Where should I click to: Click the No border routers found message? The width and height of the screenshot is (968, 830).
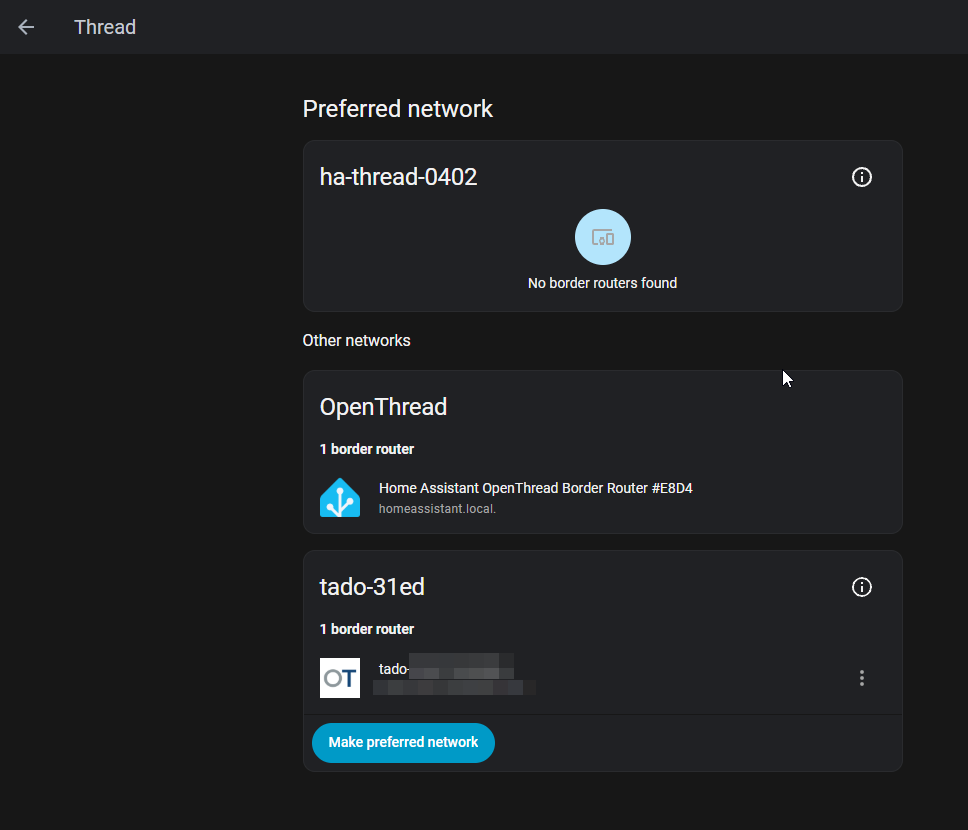(602, 283)
